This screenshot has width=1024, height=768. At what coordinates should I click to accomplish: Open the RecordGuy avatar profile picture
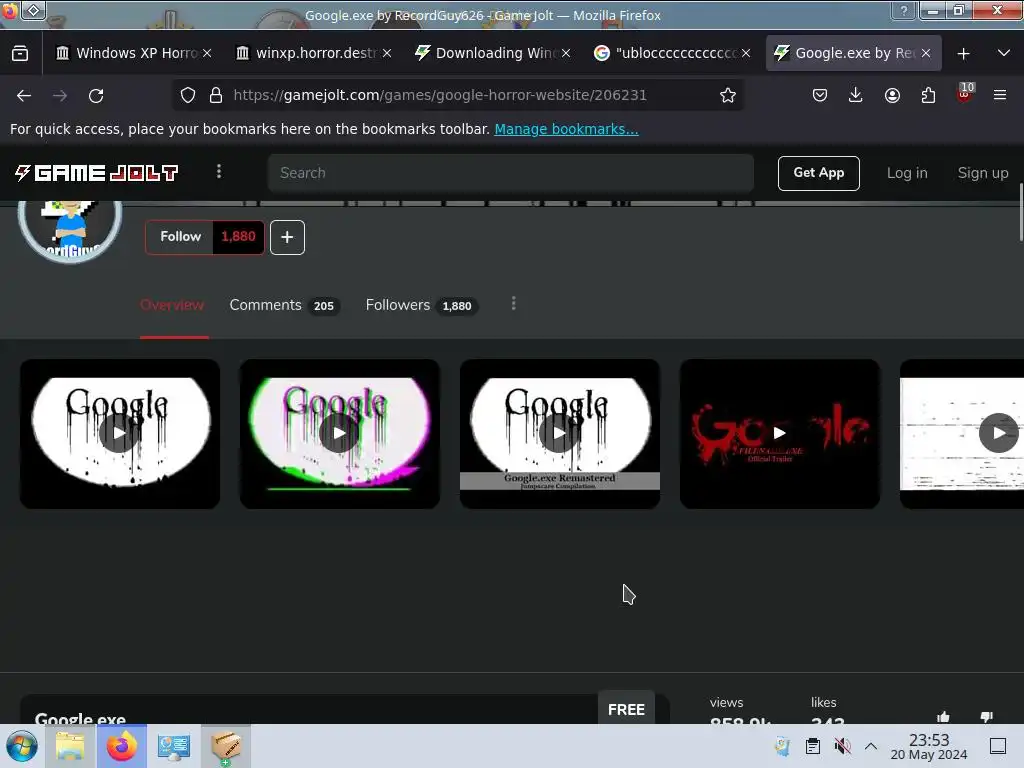coord(70,229)
